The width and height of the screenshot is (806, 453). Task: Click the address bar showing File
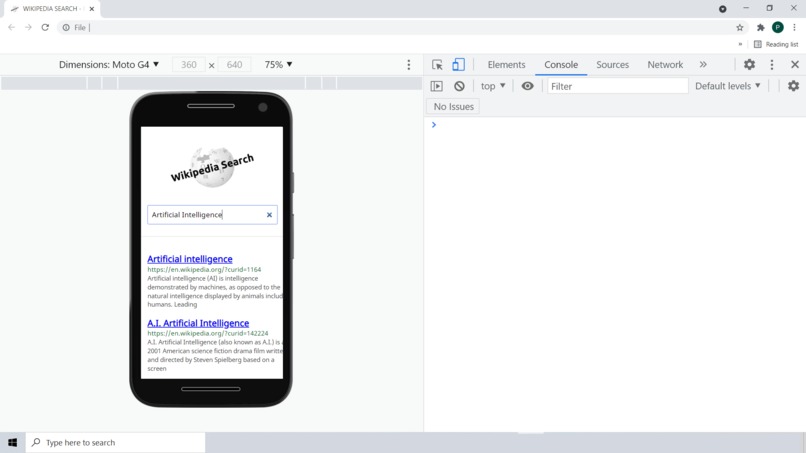point(401,28)
